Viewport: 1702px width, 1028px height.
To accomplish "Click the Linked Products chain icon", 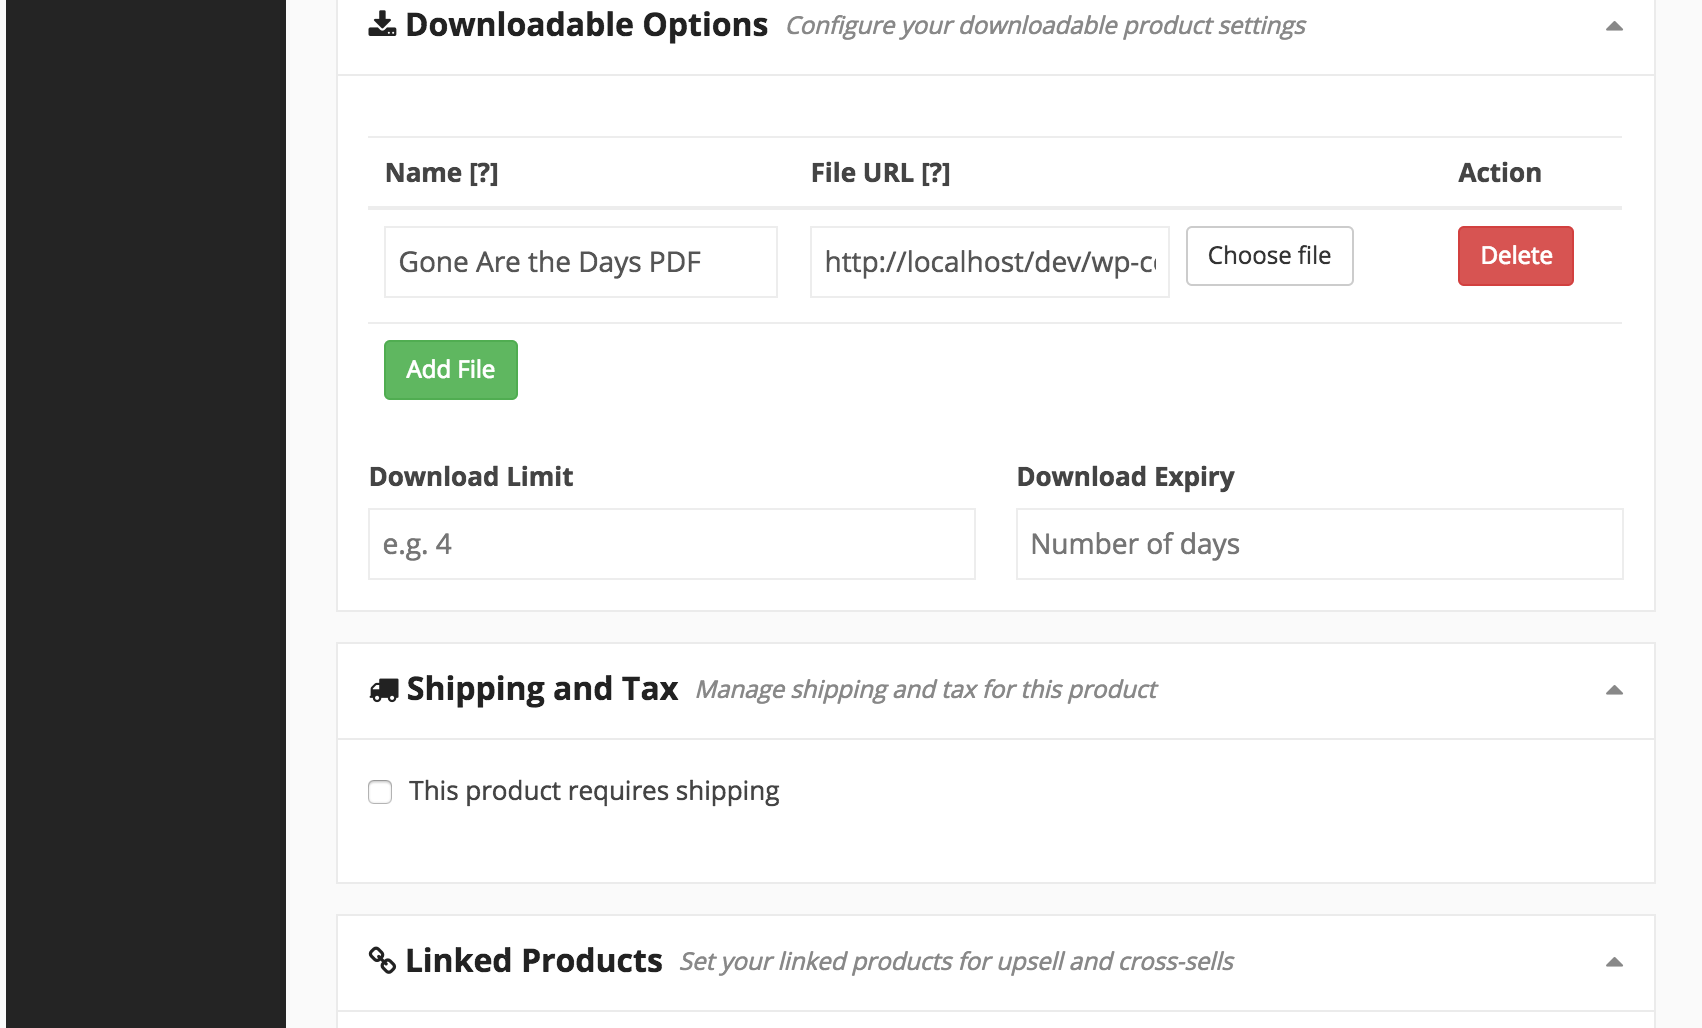I will (382, 960).
